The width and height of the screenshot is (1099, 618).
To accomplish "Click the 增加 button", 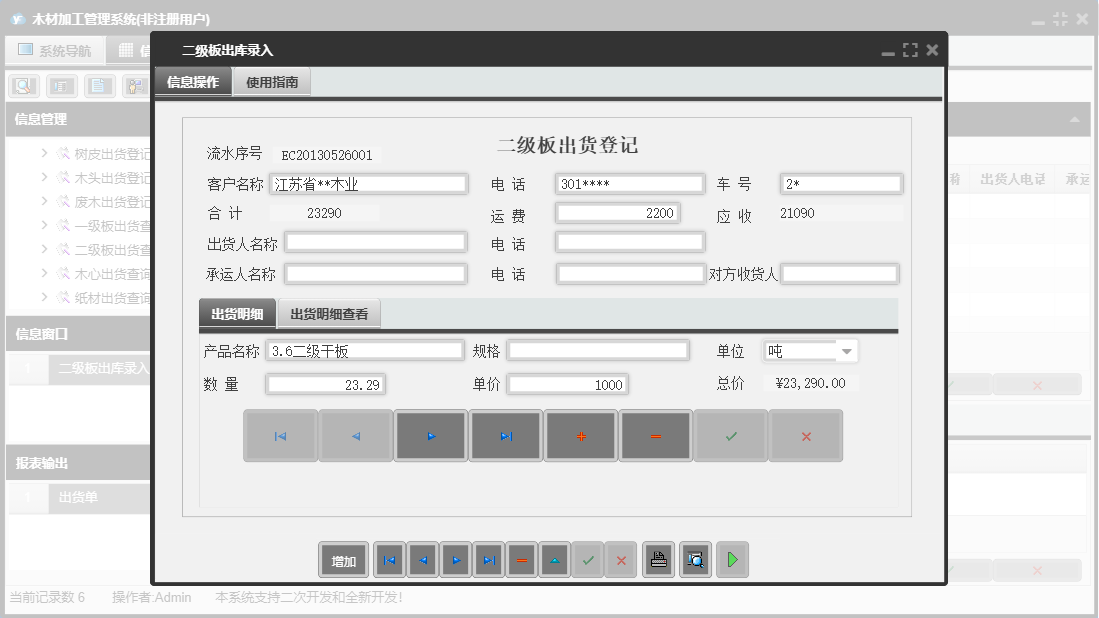I will (x=343, y=559).
